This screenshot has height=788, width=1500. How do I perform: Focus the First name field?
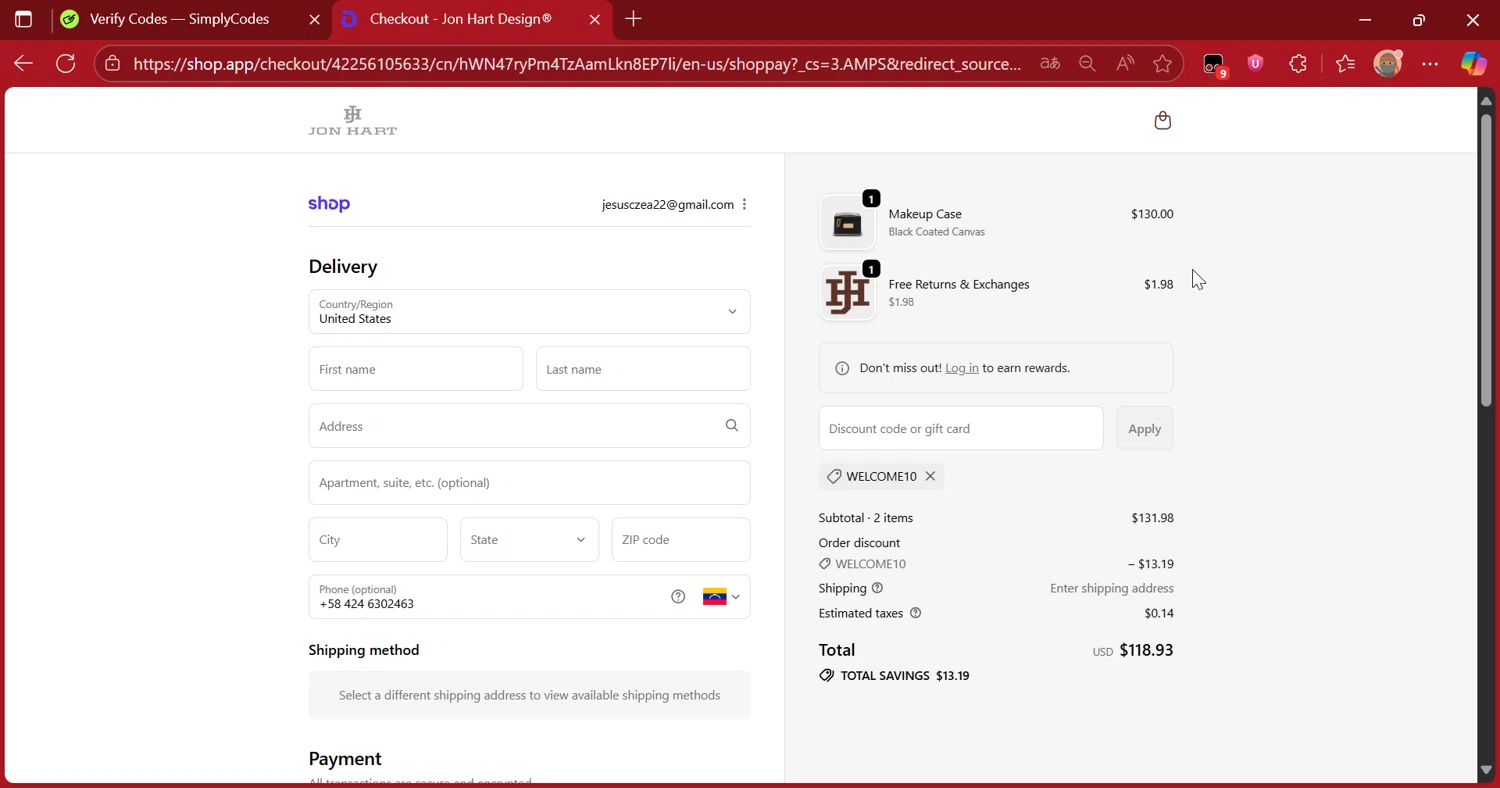[415, 369]
